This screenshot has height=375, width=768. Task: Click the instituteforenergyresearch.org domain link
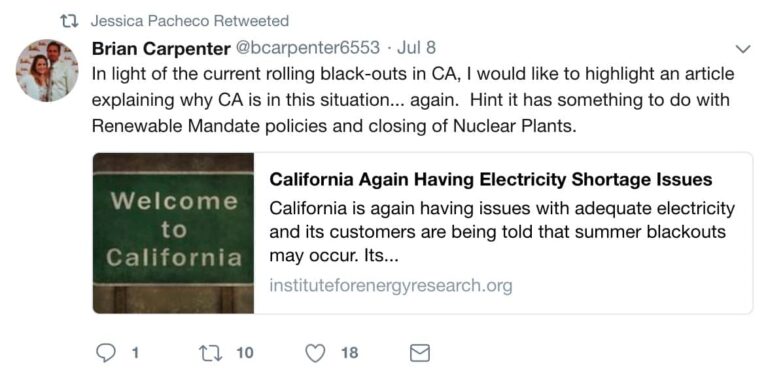[x=391, y=285]
